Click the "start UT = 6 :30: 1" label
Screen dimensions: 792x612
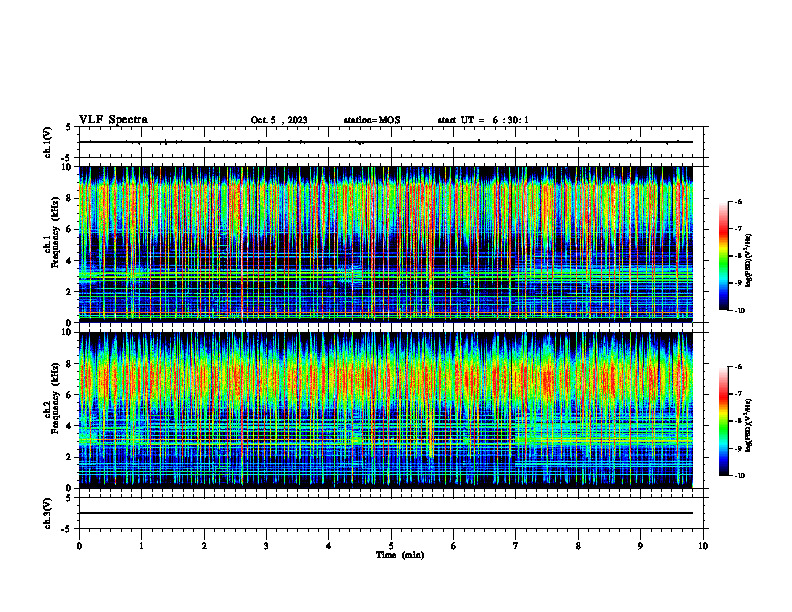pyautogui.click(x=483, y=120)
